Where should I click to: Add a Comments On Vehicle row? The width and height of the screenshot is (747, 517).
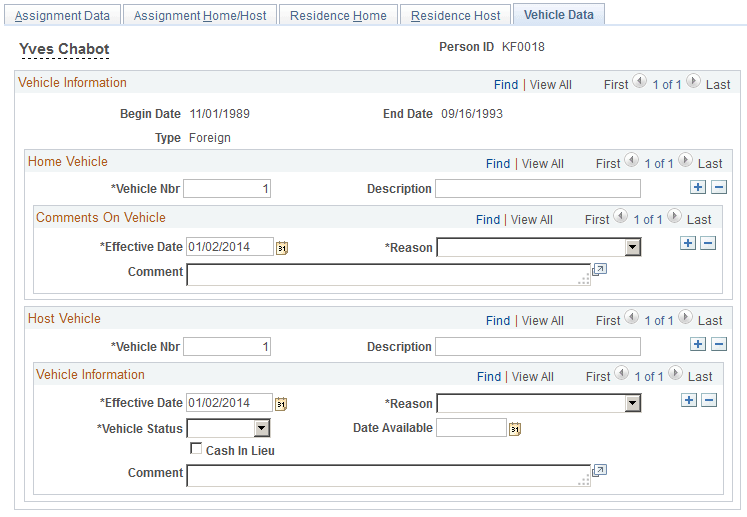click(687, 243)
